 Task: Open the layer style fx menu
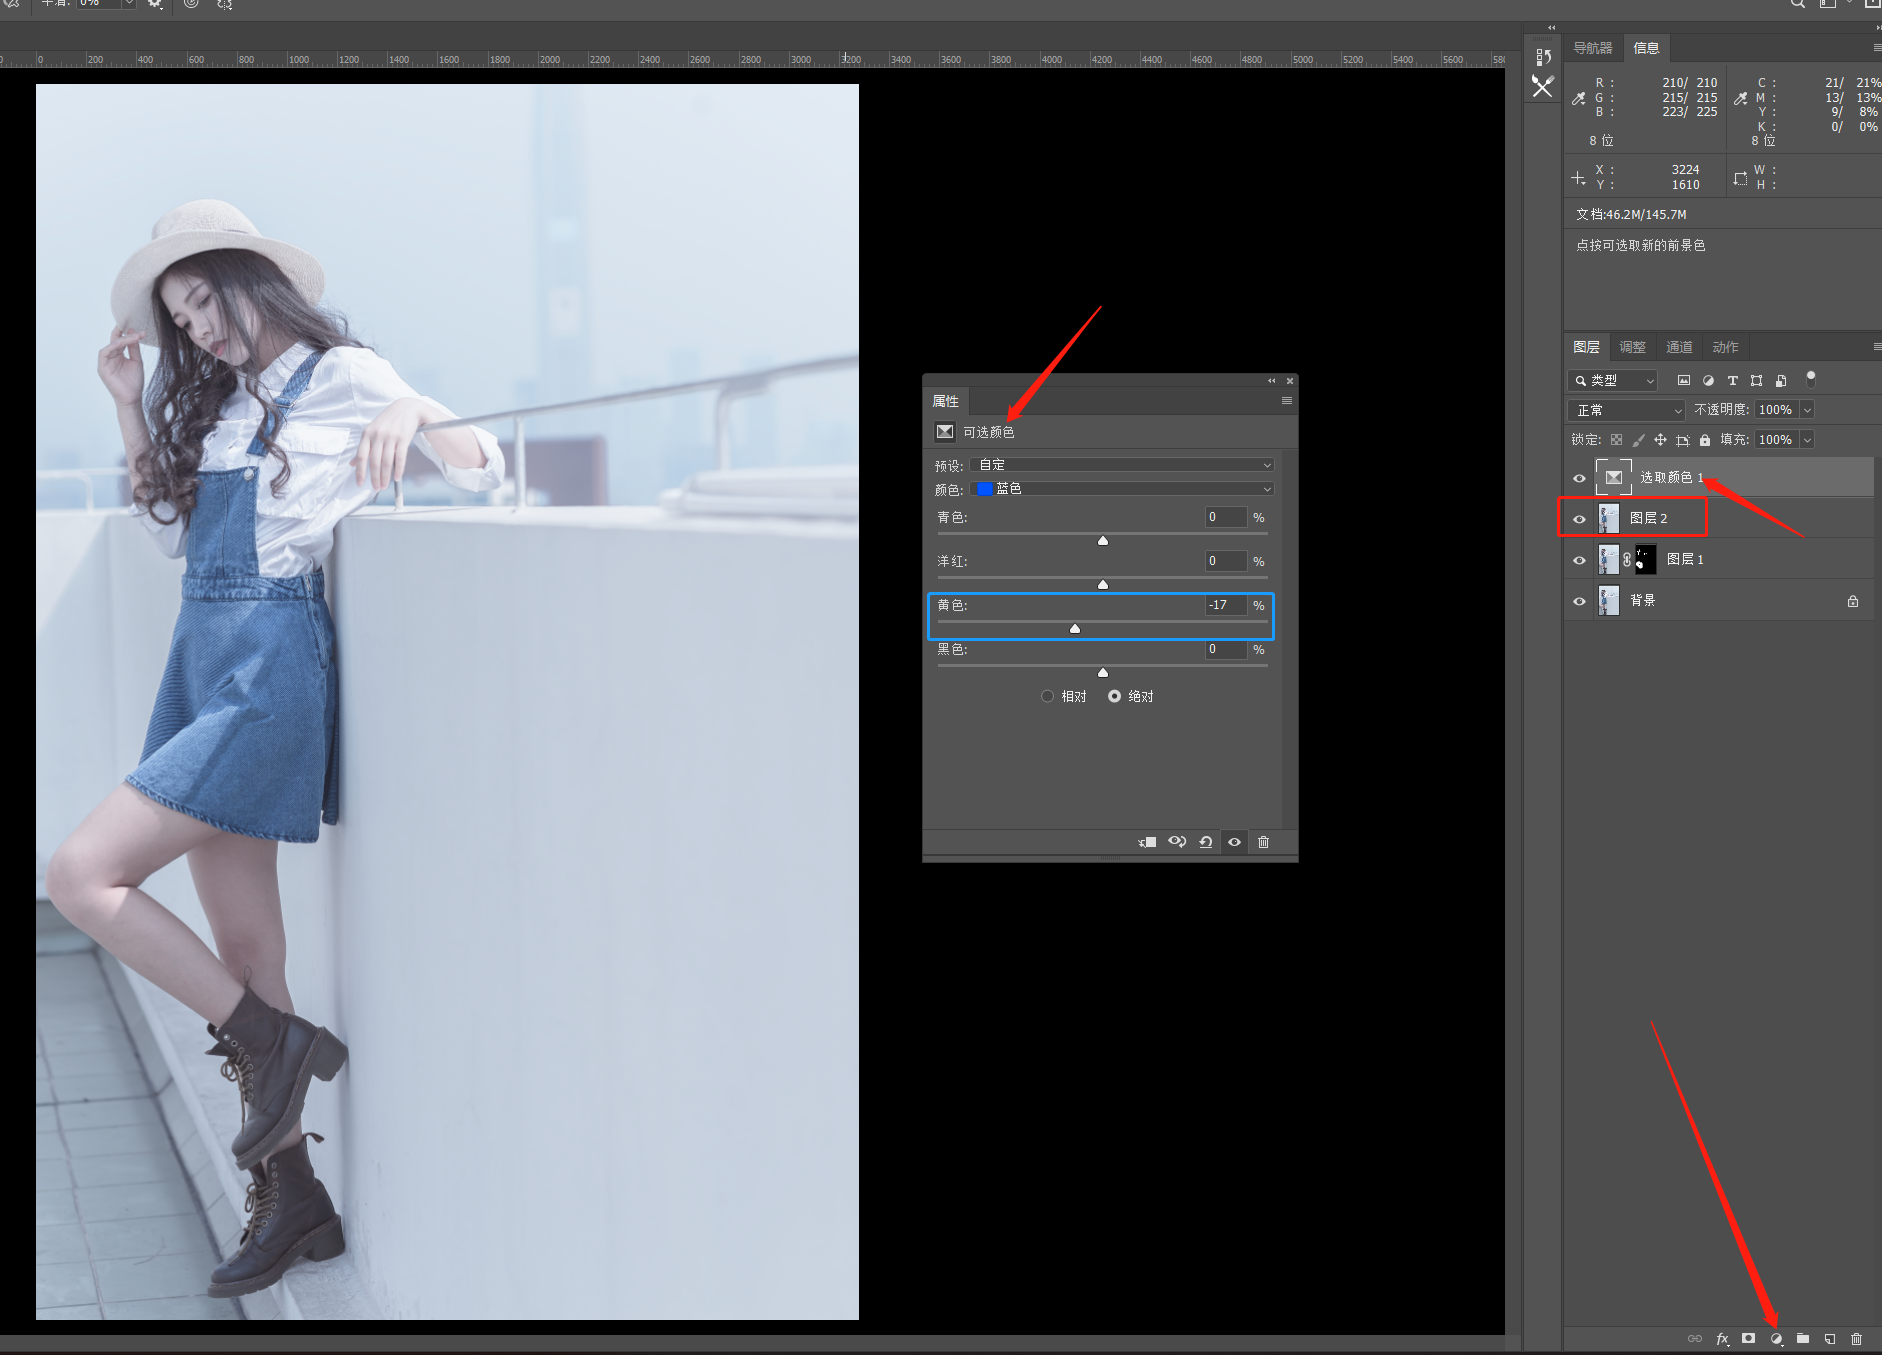coord(1722,1338)
